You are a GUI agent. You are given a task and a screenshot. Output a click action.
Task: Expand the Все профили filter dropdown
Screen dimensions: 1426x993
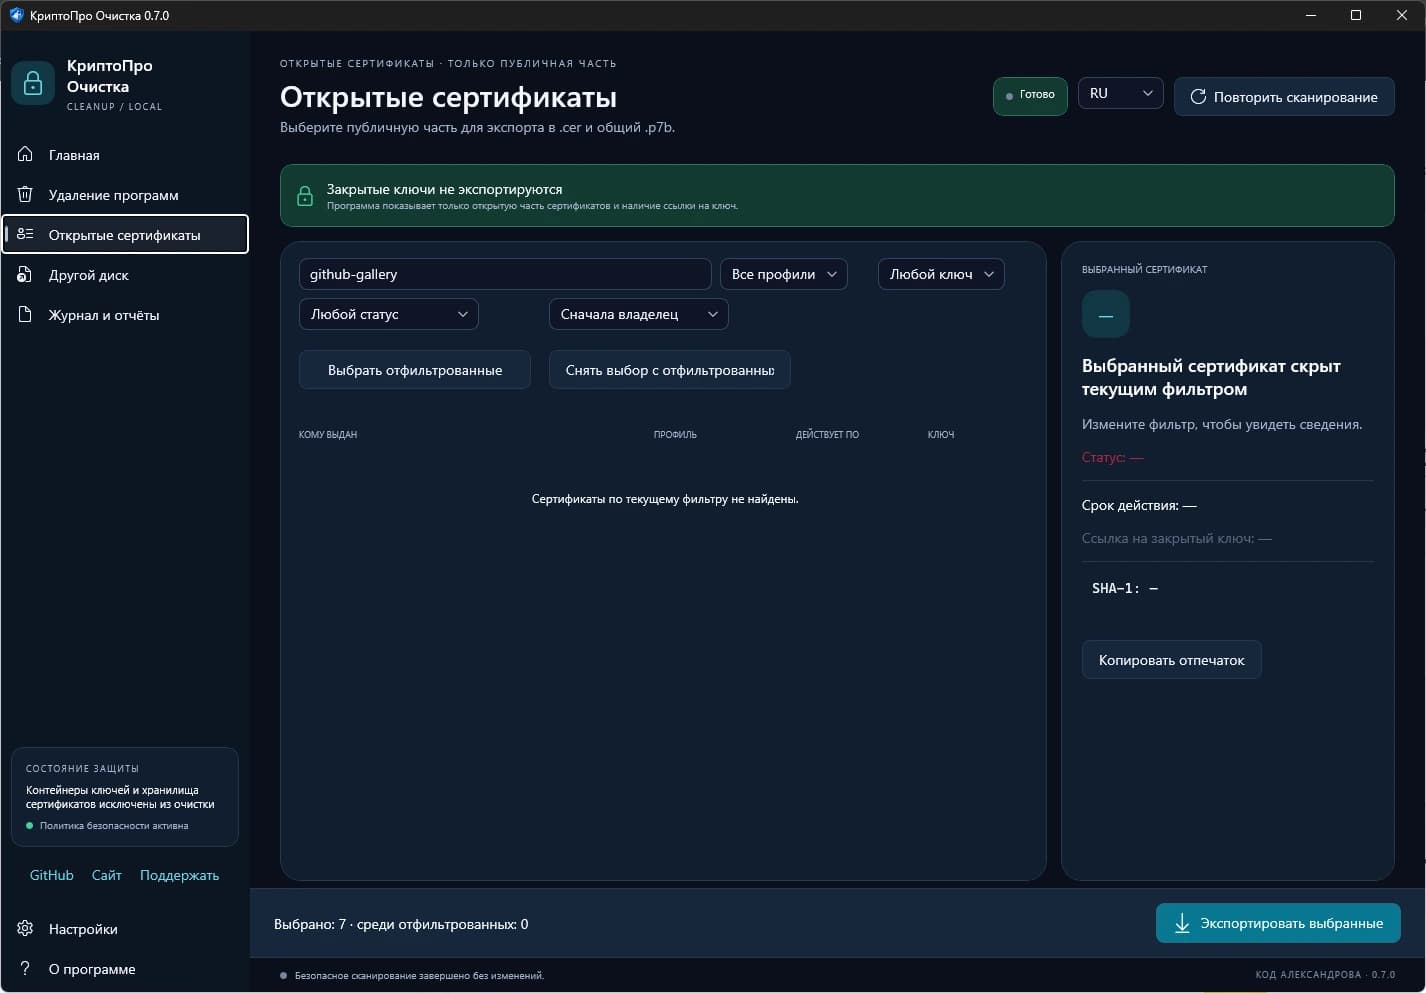(784, 274)
